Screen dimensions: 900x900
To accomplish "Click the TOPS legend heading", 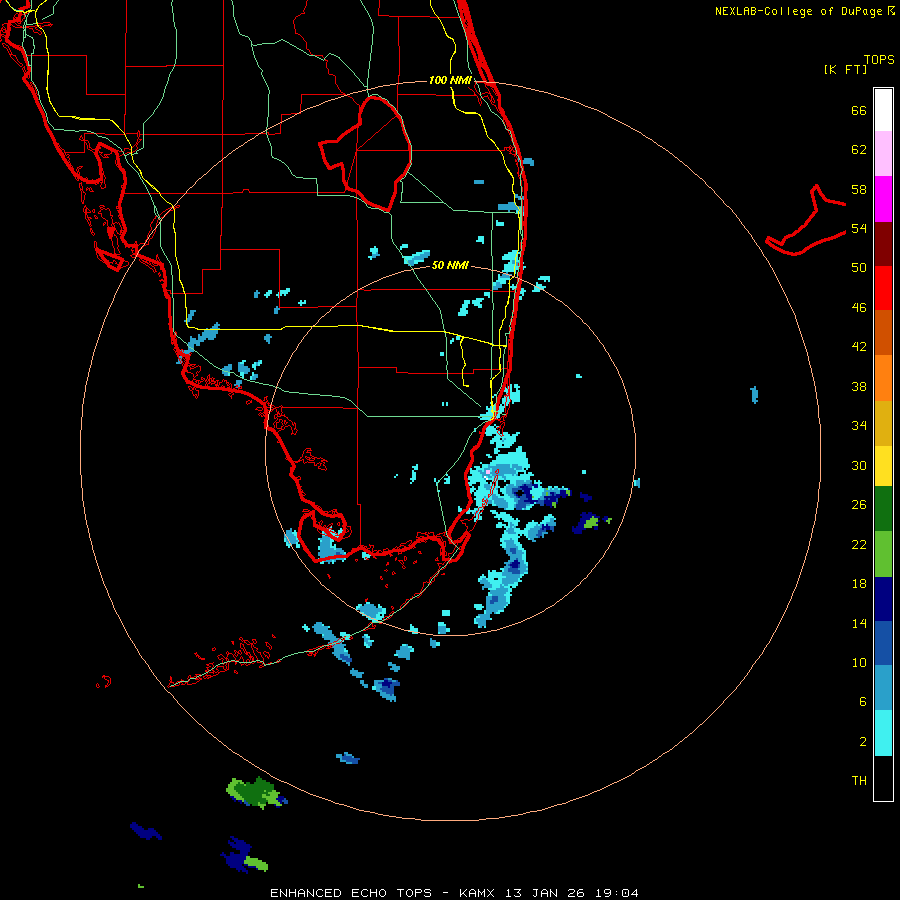I will point(879,59).
